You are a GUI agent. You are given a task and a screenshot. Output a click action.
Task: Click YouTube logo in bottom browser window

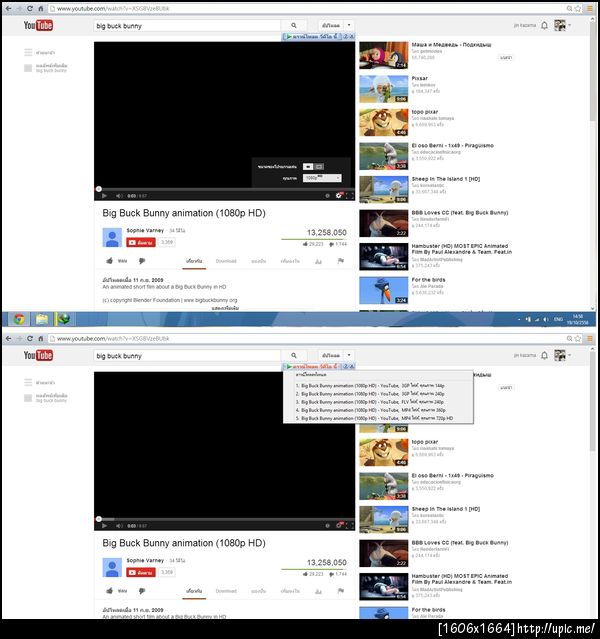(38, 355)
